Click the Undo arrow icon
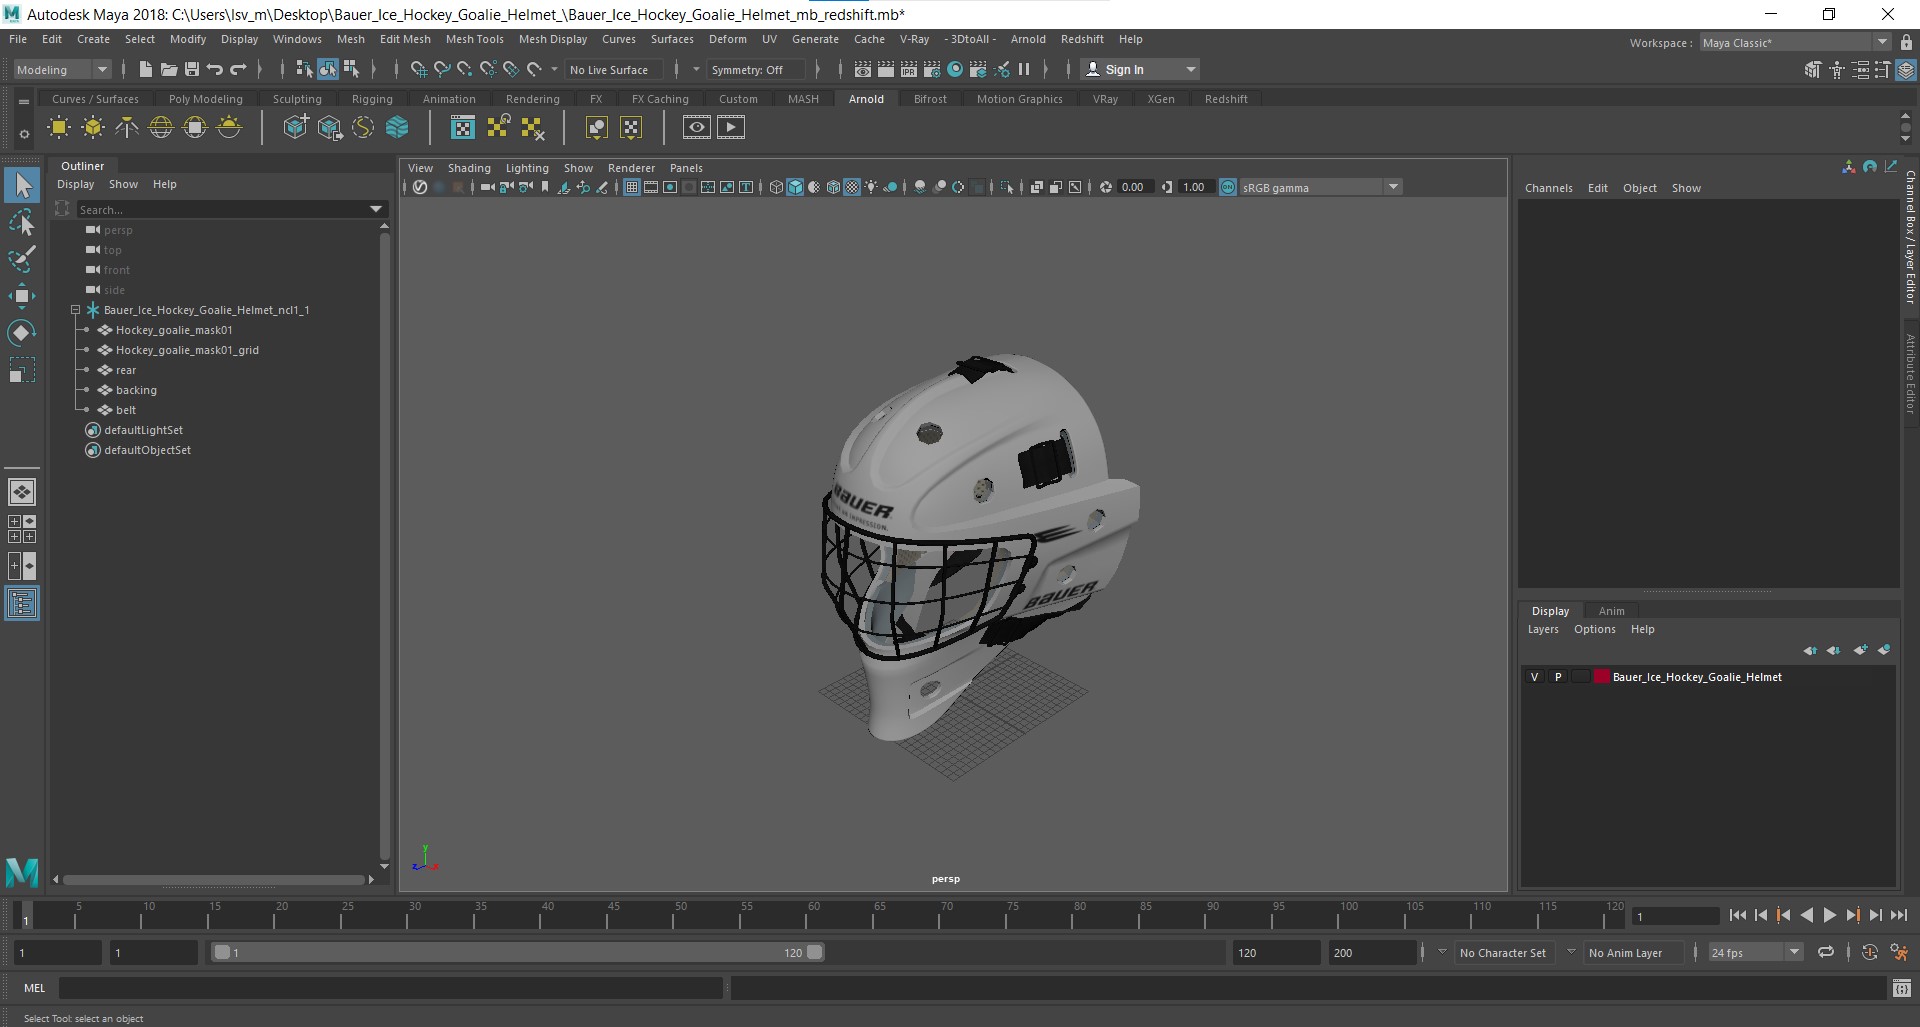Screen dimensions: 1920x1027 click(215, 69)
